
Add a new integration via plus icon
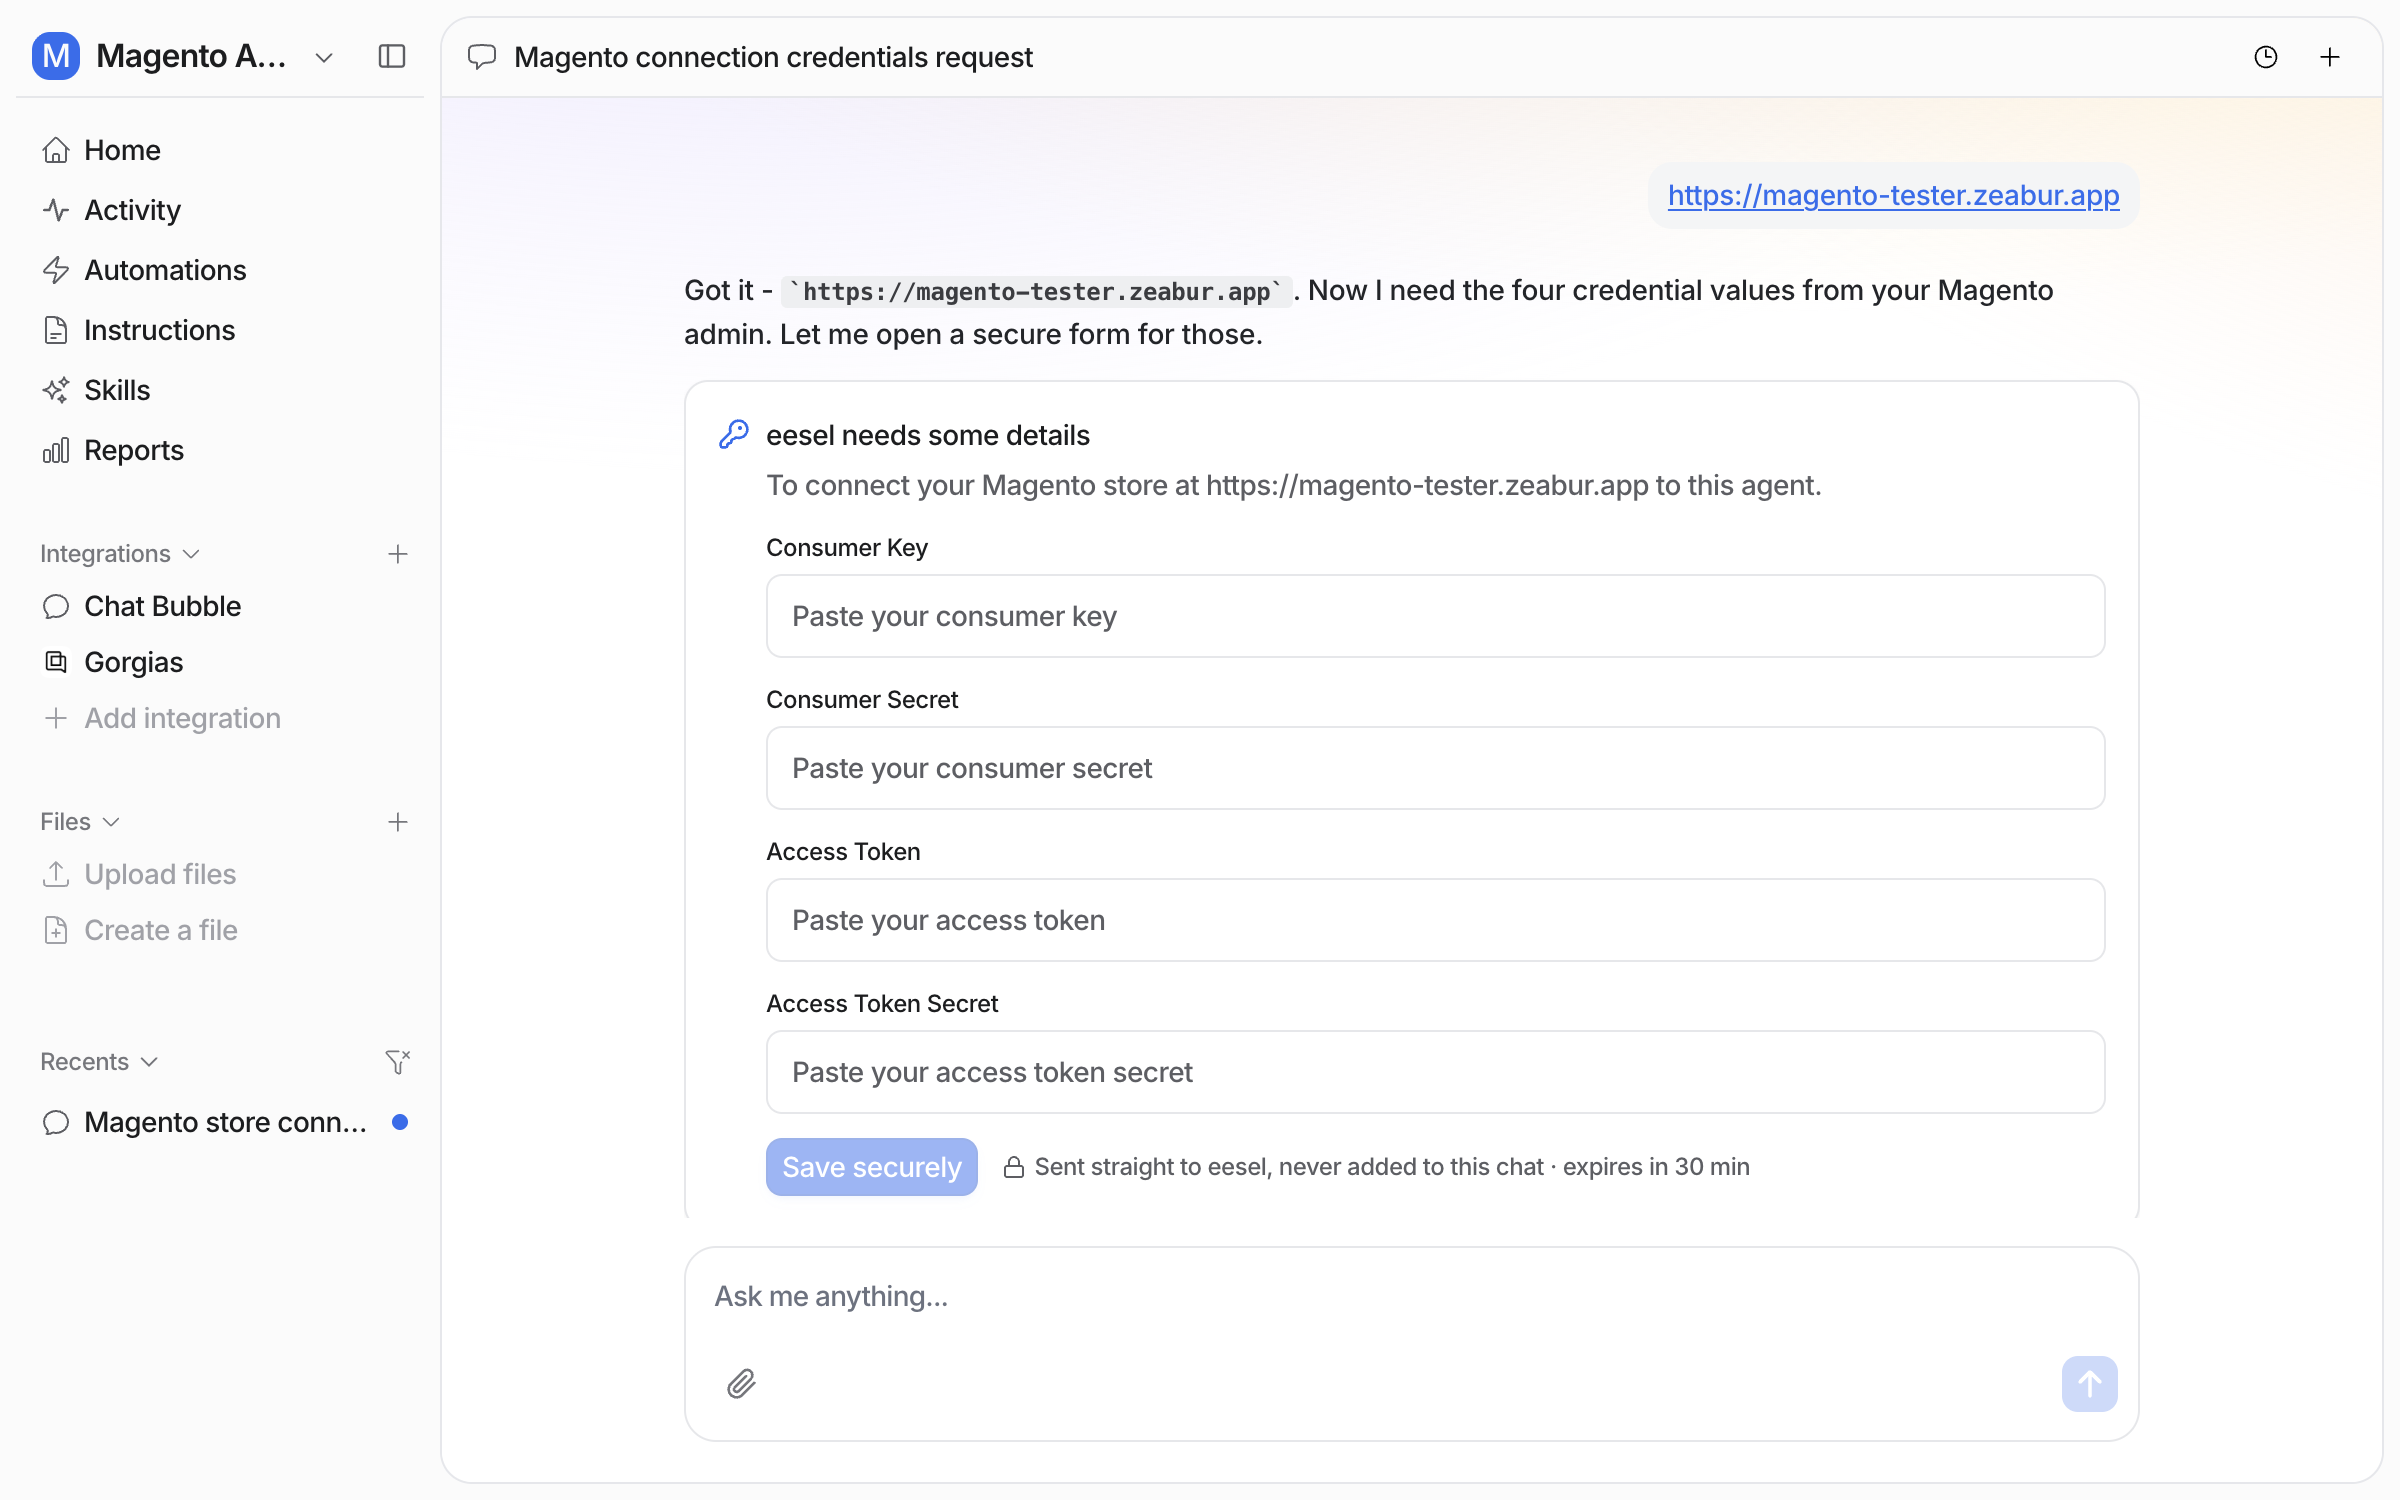click(x=398, y=554)
